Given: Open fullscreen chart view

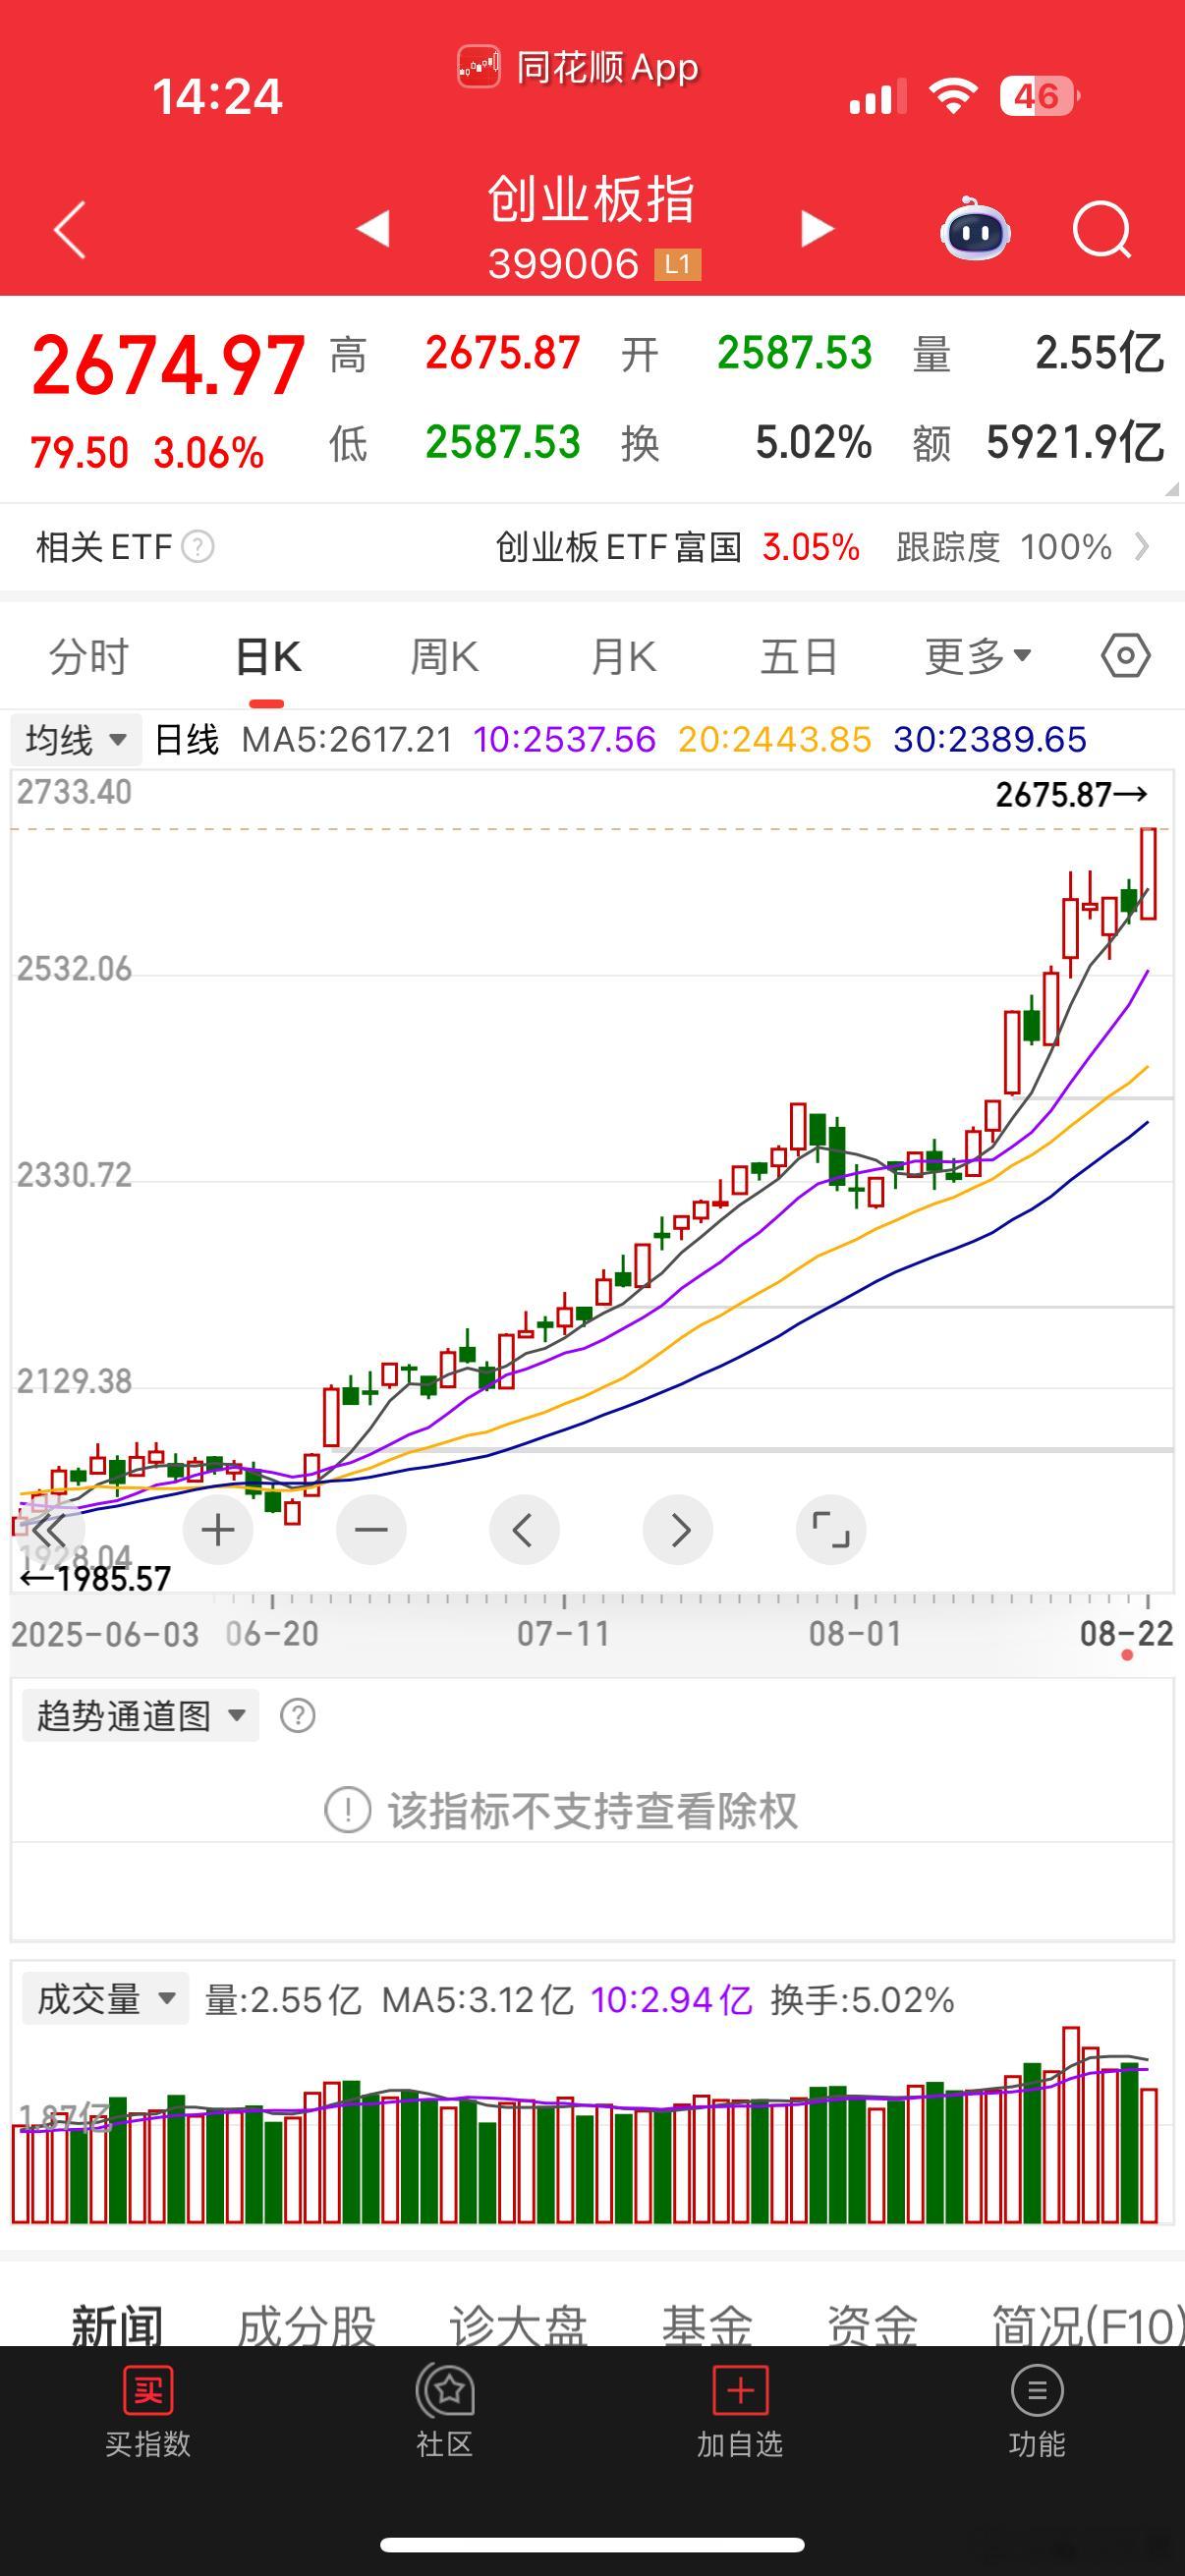Looking at the screenshot, I should [831, 1530].
